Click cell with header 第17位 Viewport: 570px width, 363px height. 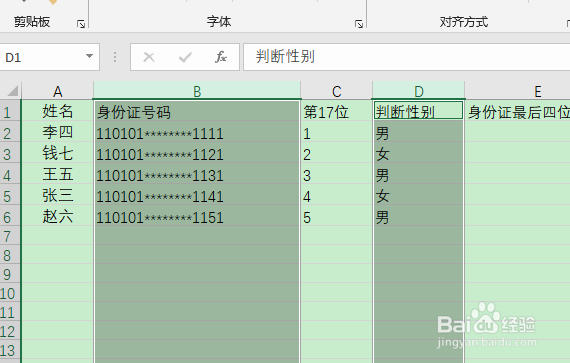click(x=337, y=111)
